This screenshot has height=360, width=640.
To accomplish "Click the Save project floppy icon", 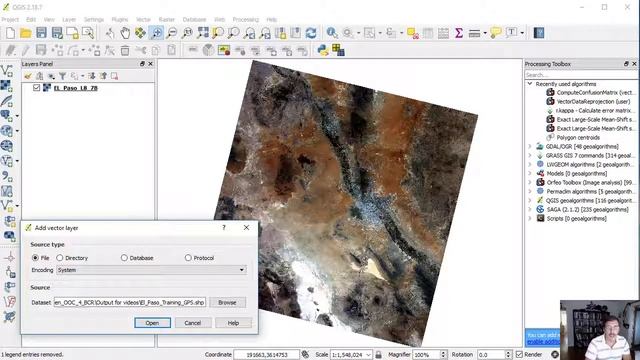I will point(41,33).
